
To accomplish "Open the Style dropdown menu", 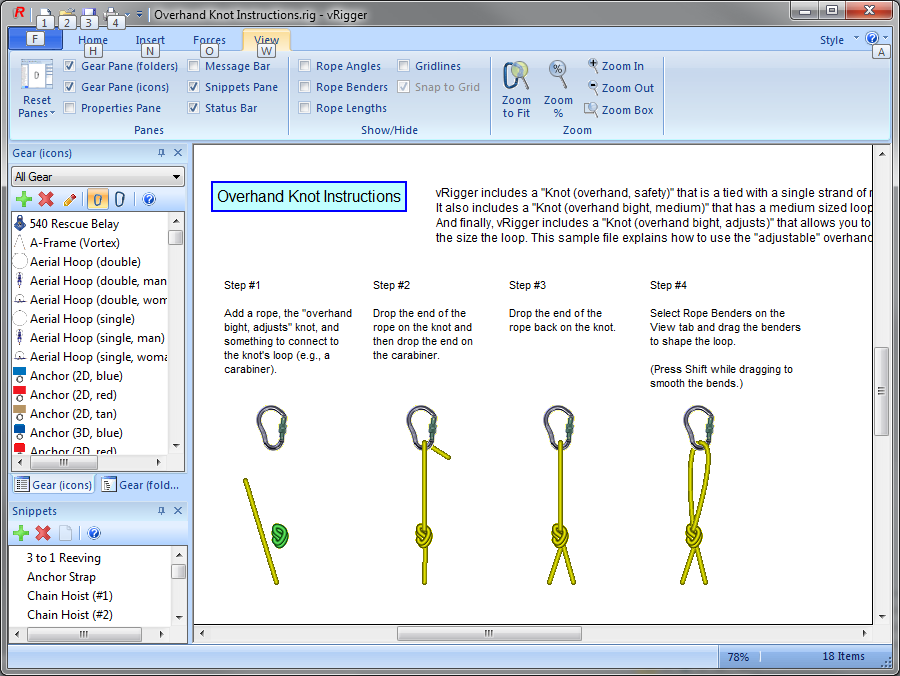I will [837, 40].
